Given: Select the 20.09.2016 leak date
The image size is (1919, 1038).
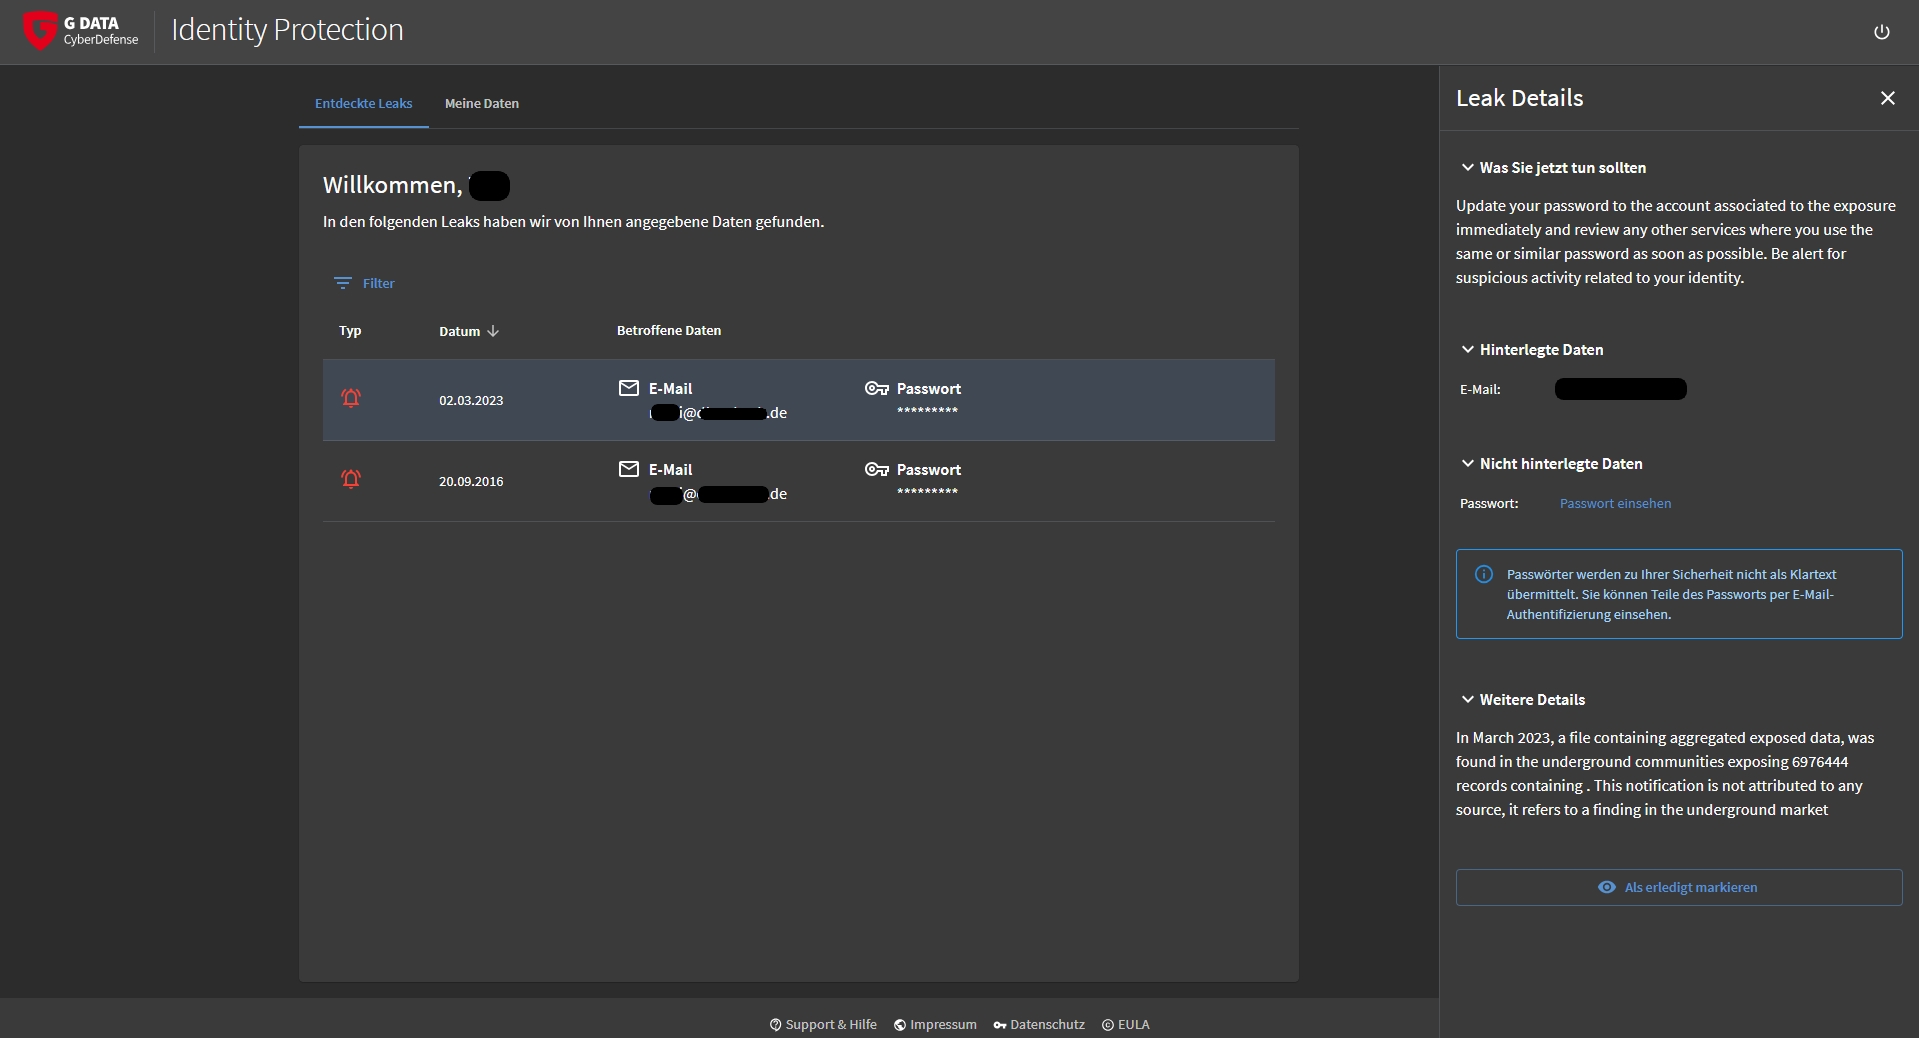Looking at the screenshot, I should 471,481.
